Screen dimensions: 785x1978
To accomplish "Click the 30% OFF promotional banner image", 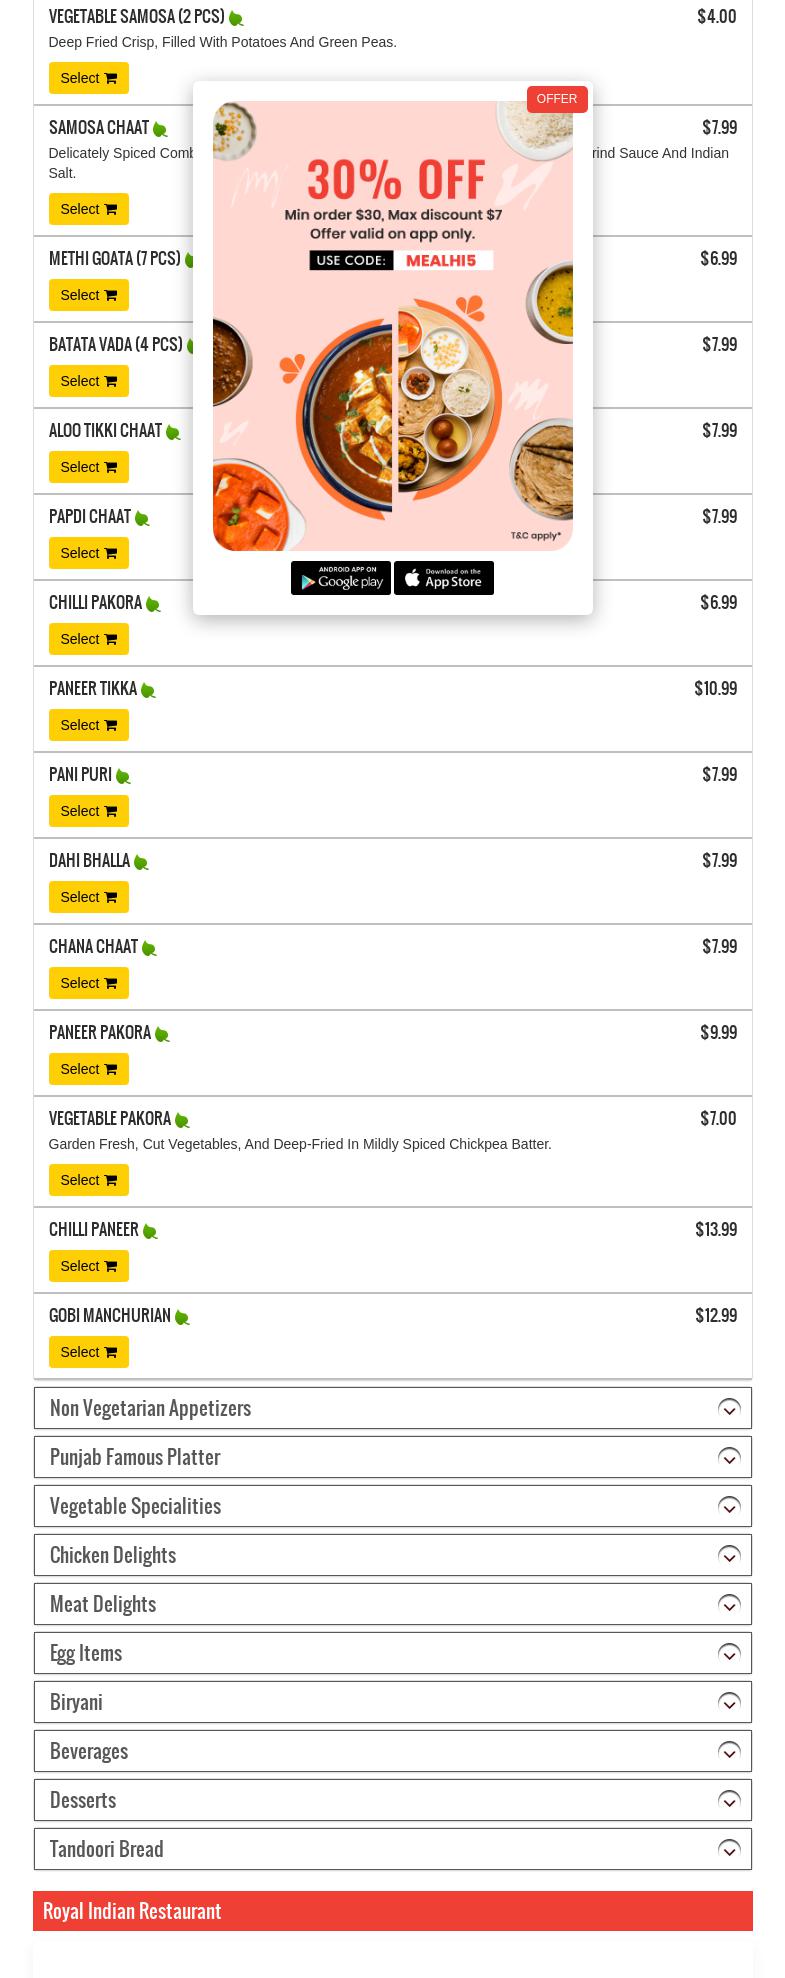I will click(393, 325).
